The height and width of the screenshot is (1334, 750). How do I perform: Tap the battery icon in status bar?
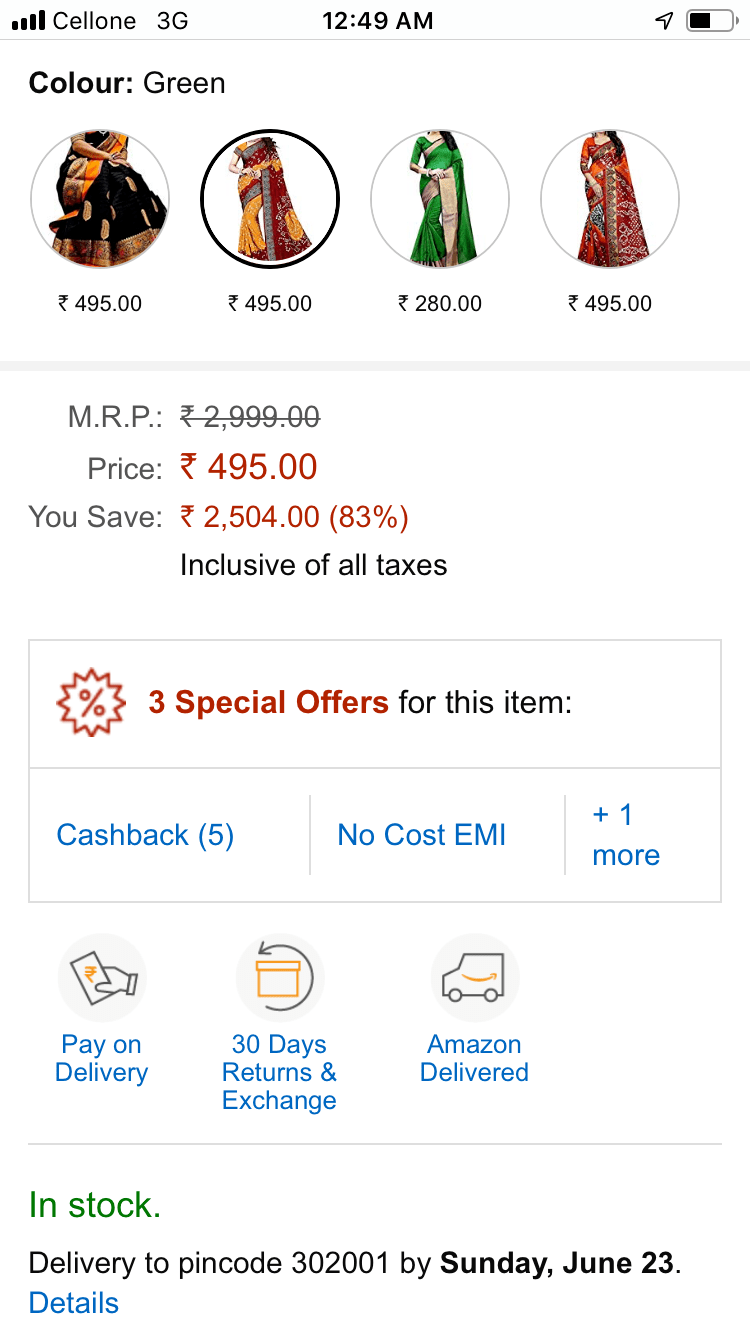(711, 21)
